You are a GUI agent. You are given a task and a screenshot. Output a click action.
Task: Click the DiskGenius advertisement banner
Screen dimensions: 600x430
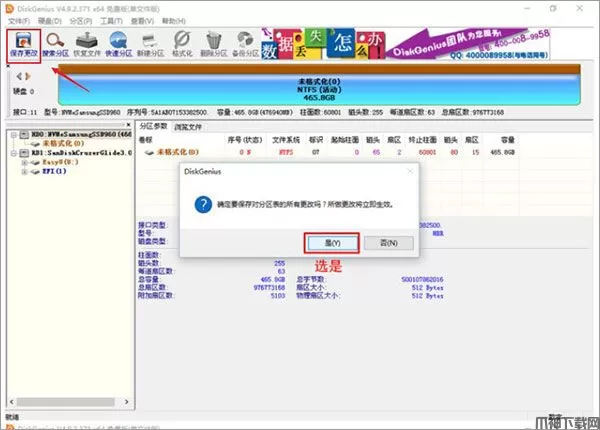click(406, 44)
